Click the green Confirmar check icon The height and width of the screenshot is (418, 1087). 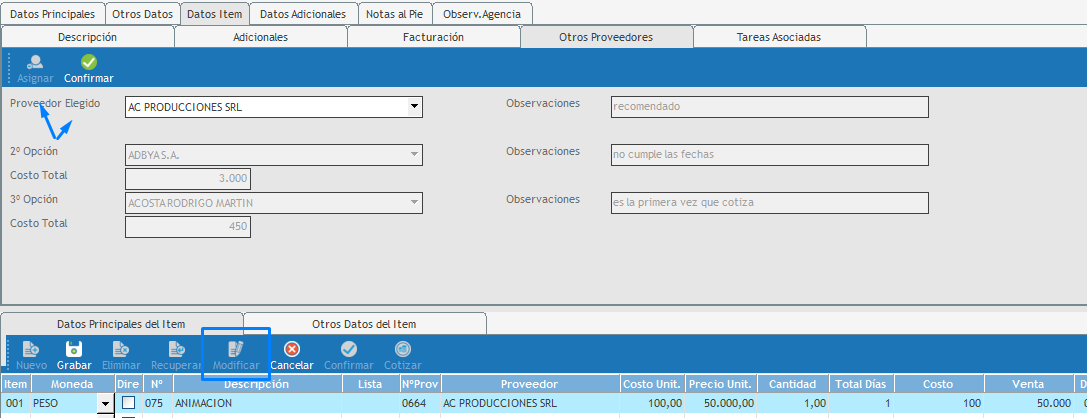89,62
